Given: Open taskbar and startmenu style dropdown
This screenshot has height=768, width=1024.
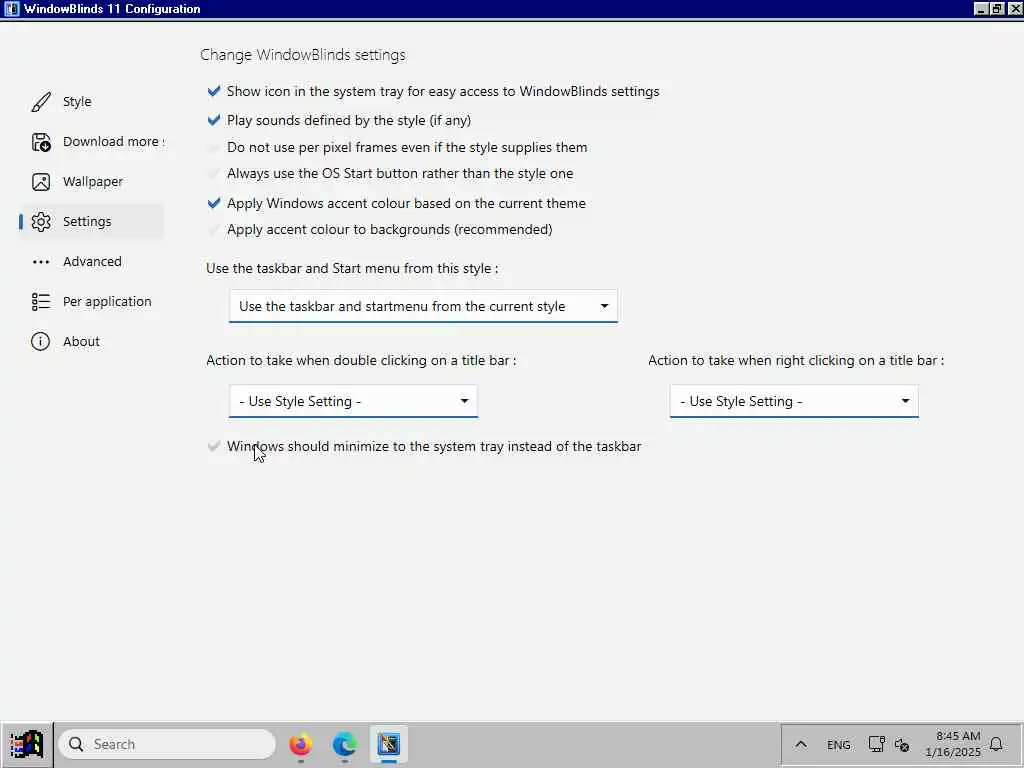Looking at the screenshot, I should coord(423,306).
